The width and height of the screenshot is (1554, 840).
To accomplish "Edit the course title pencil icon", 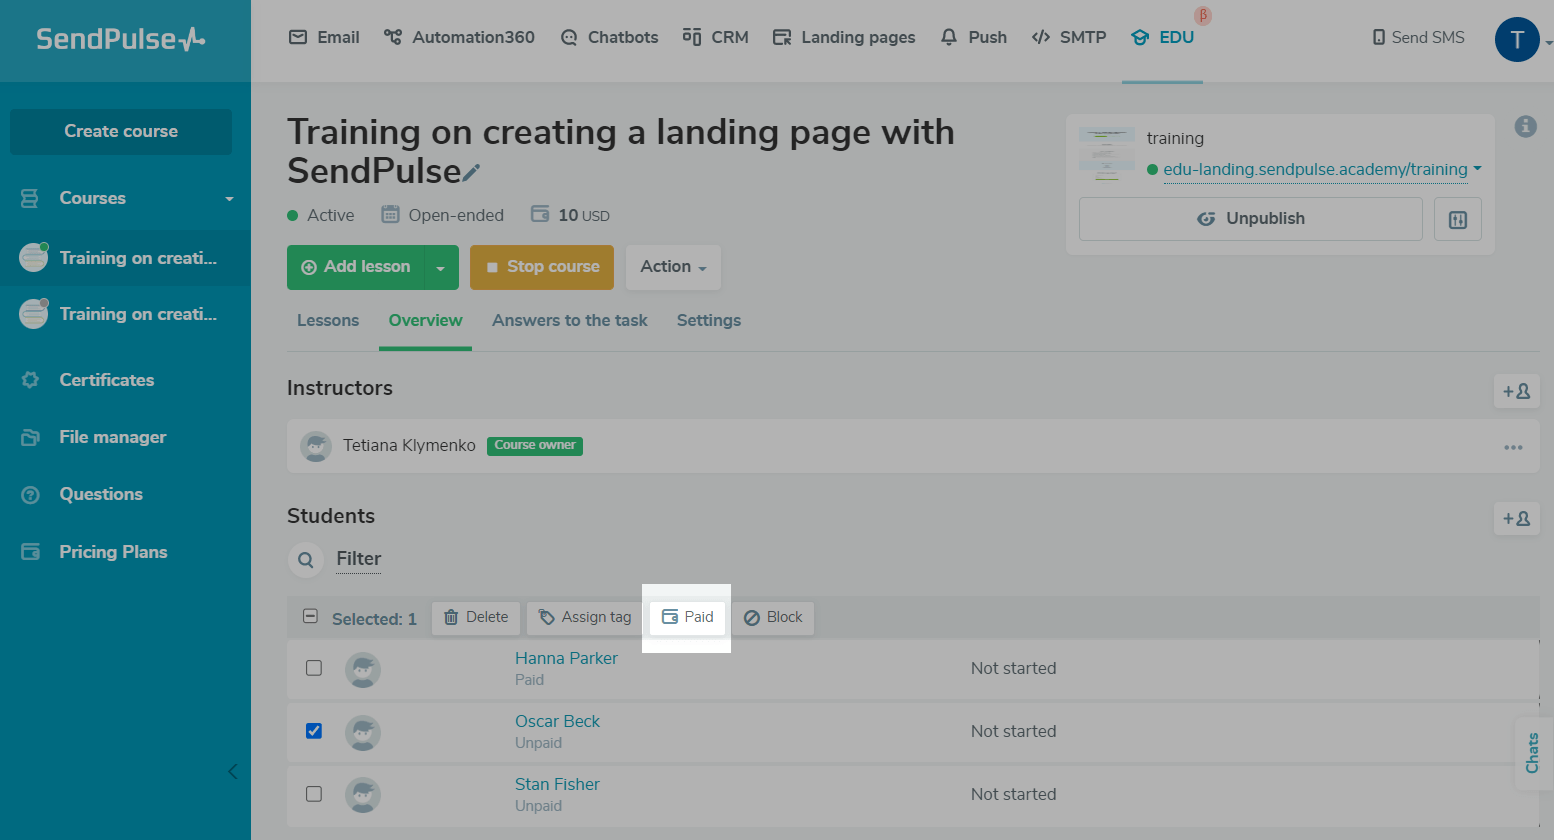I will [472, 173].
